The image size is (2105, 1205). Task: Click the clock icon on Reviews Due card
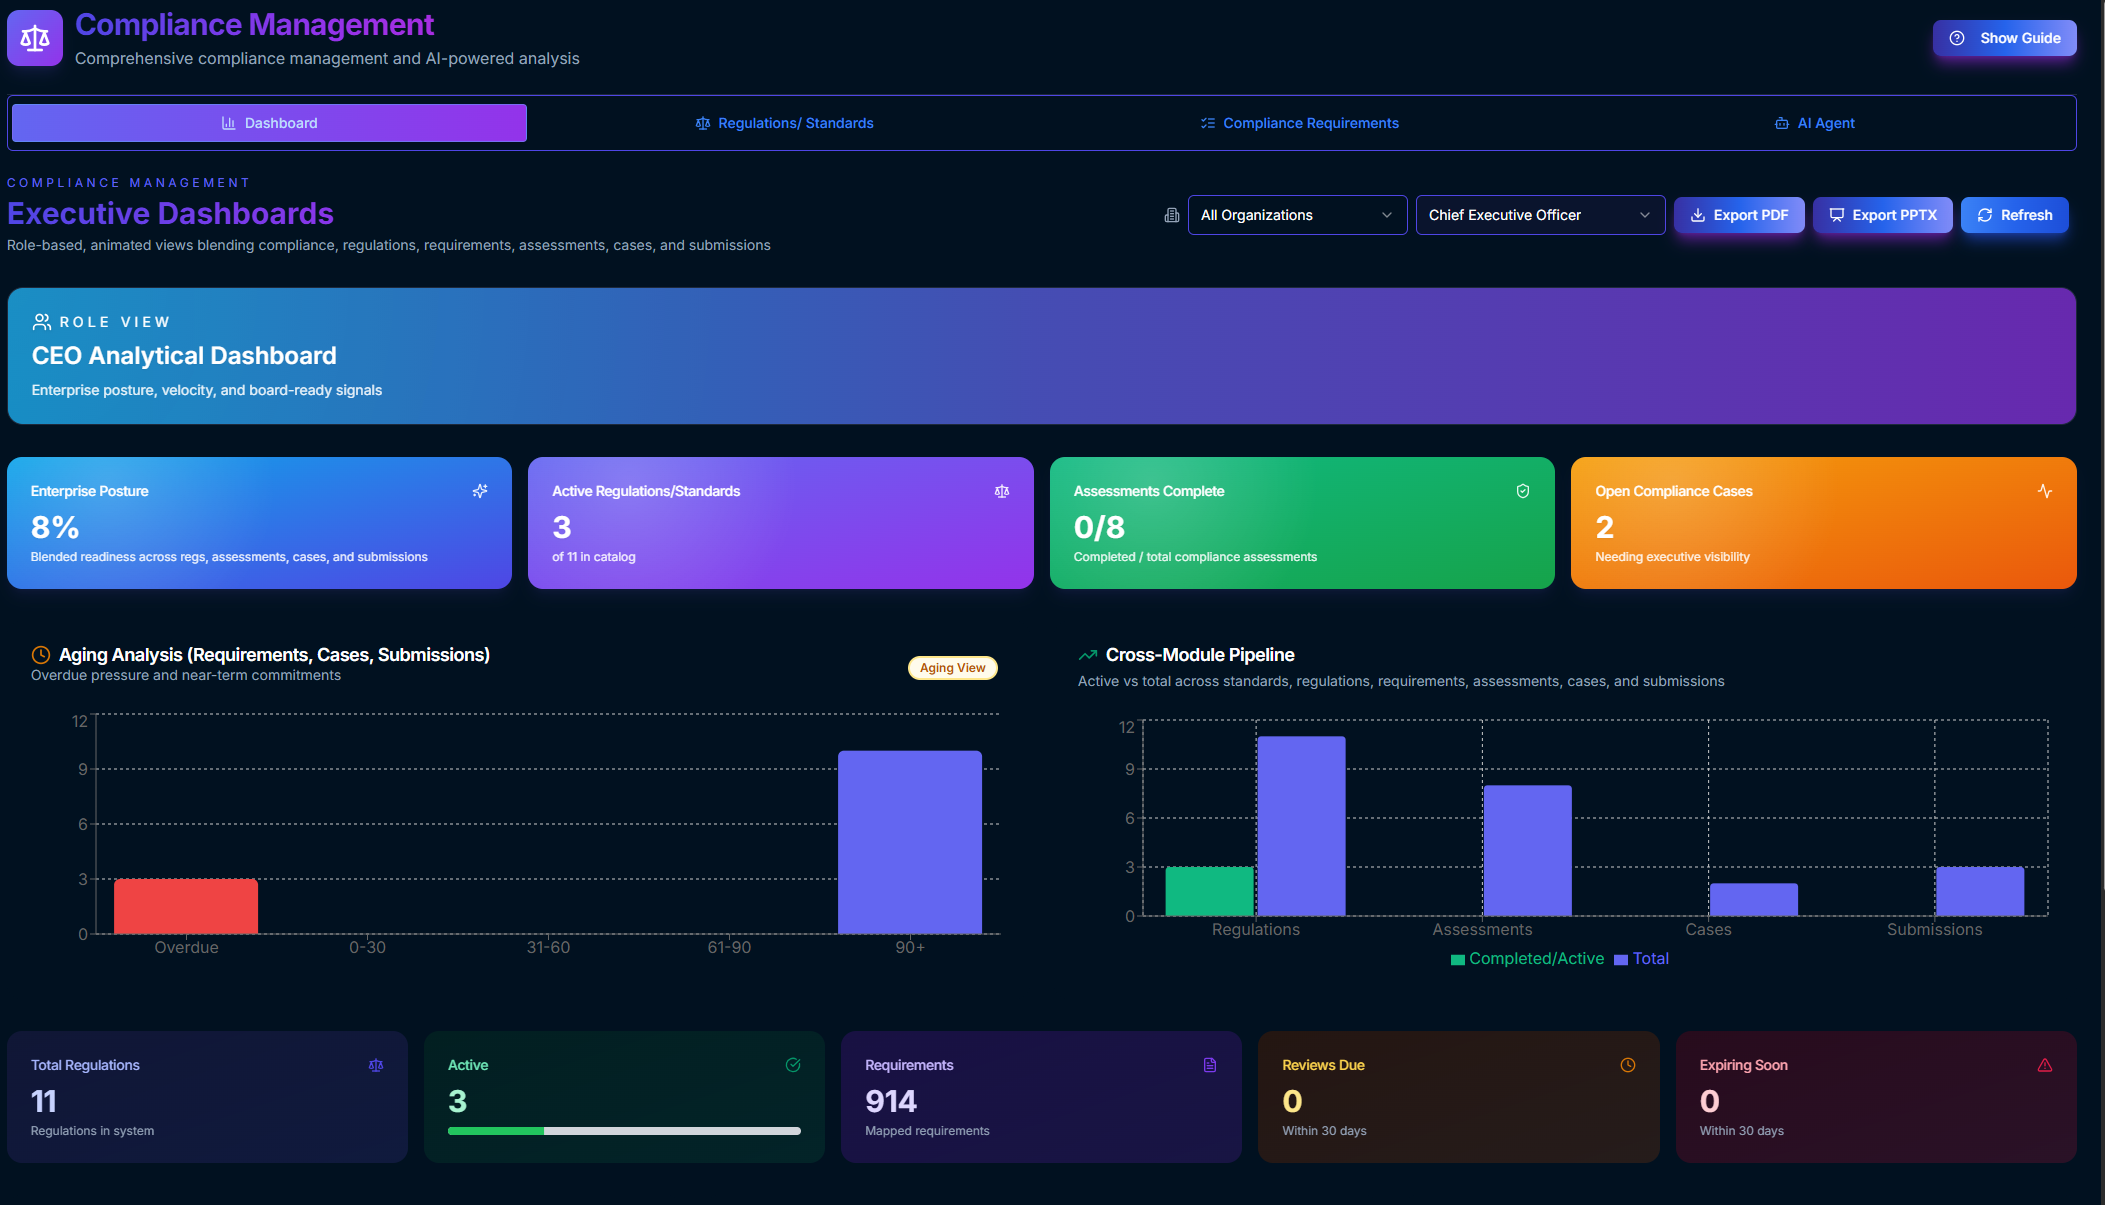(1628, 1065)
